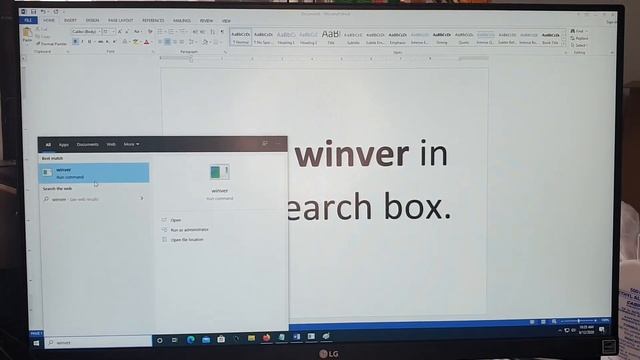The width and height of the screenshot is (640, 360).
Task: Click the search feedback icon
Action: tap(265, 144)
